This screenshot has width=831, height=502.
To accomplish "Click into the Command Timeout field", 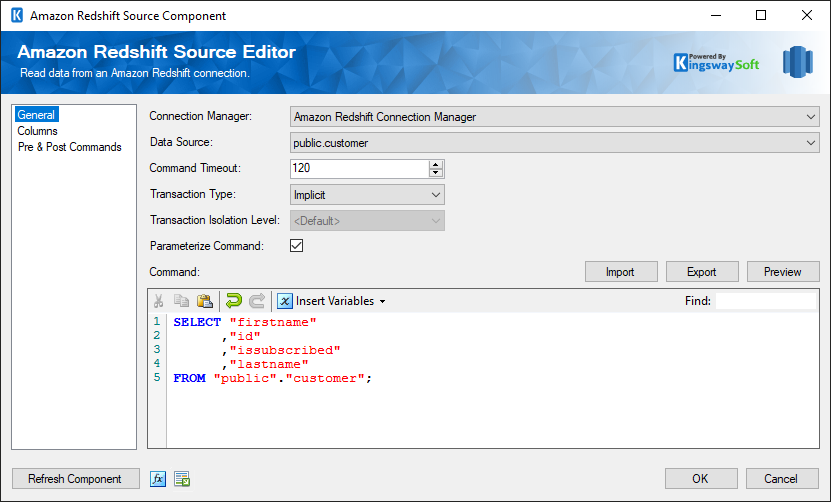I will click(359, 169).
